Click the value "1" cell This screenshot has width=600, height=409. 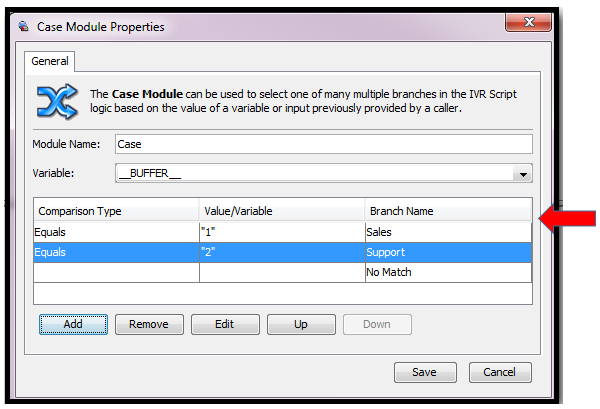pos(282,231)
